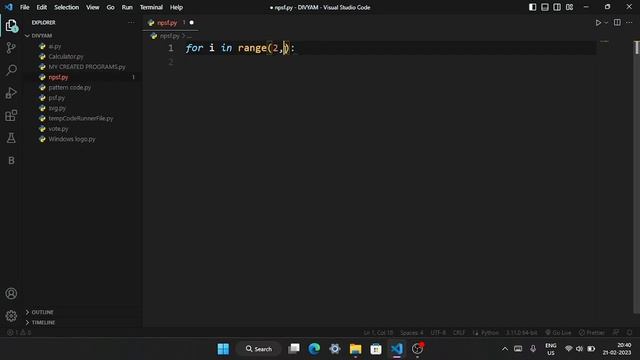Click the UTF-8 encoding status item

click(x=438, y=333)
